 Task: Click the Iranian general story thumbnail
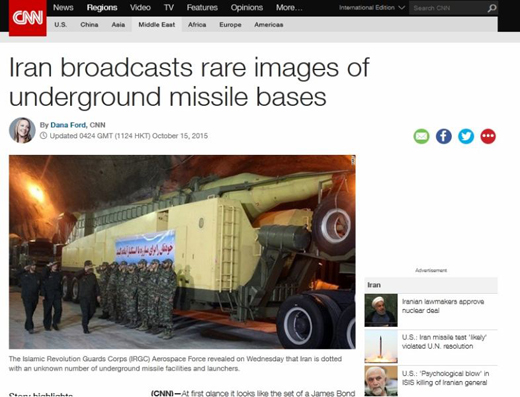point(381,381)
